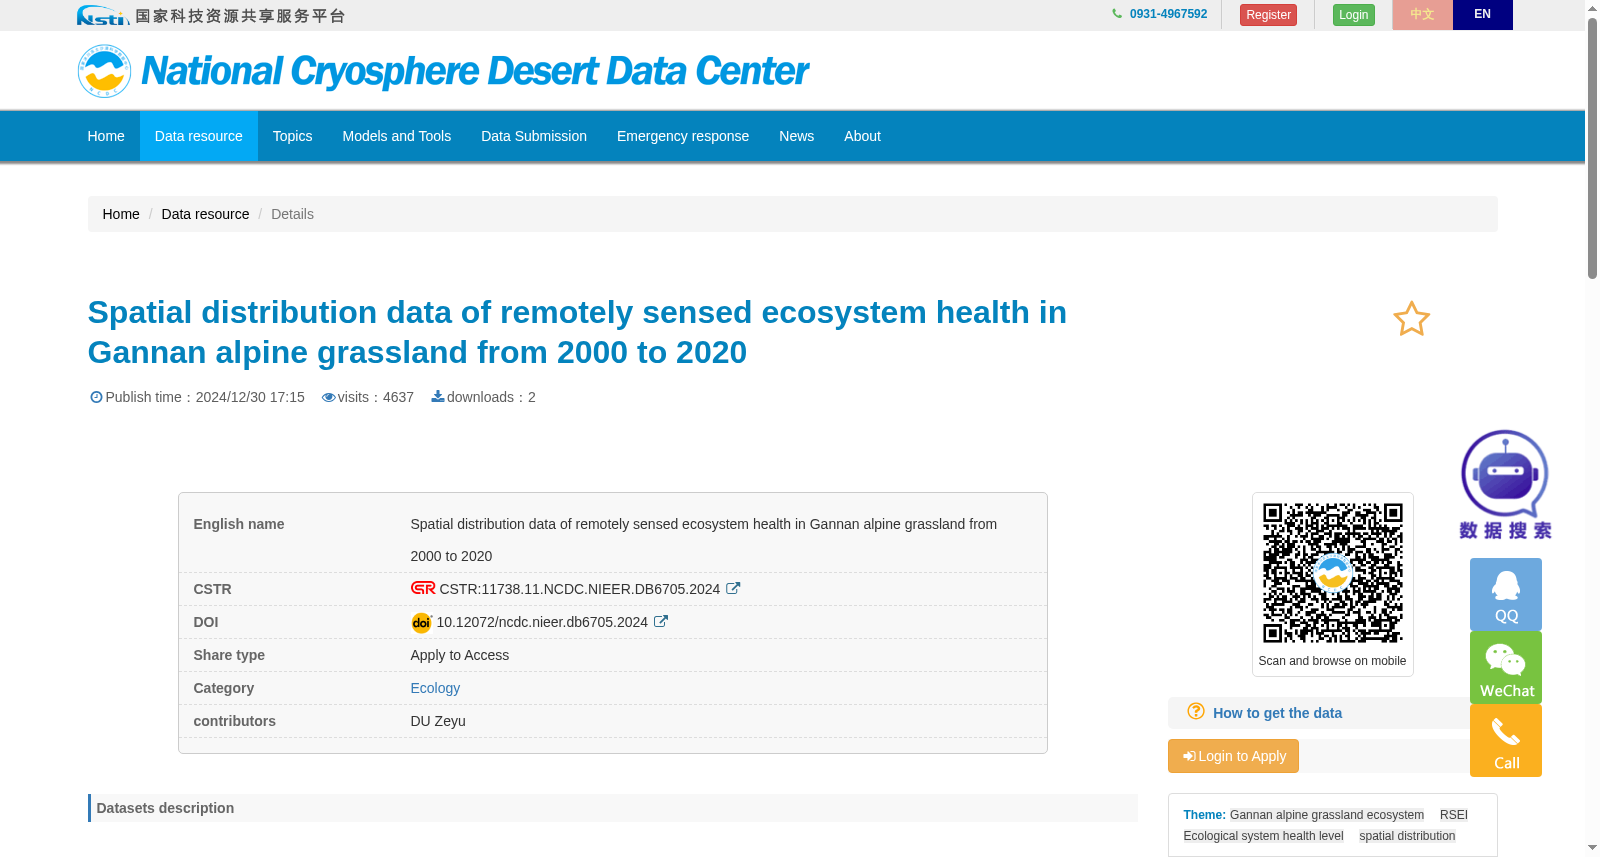Open the robot data search assistant
This screenshot has height=857, width=1600.
1505,485
